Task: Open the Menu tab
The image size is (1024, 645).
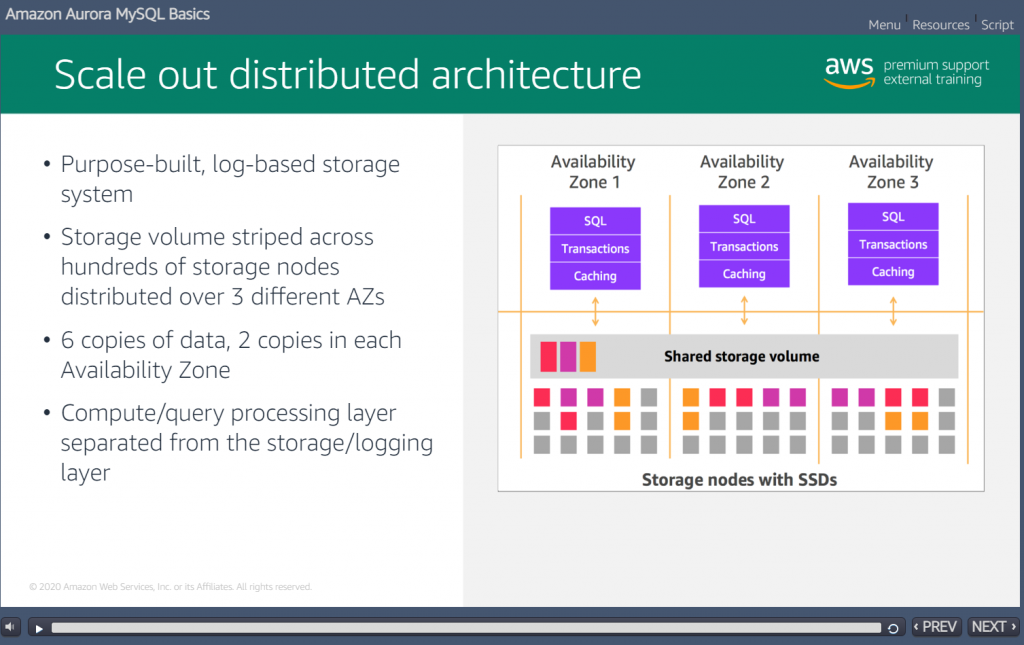Action: (x=884, y=25)
